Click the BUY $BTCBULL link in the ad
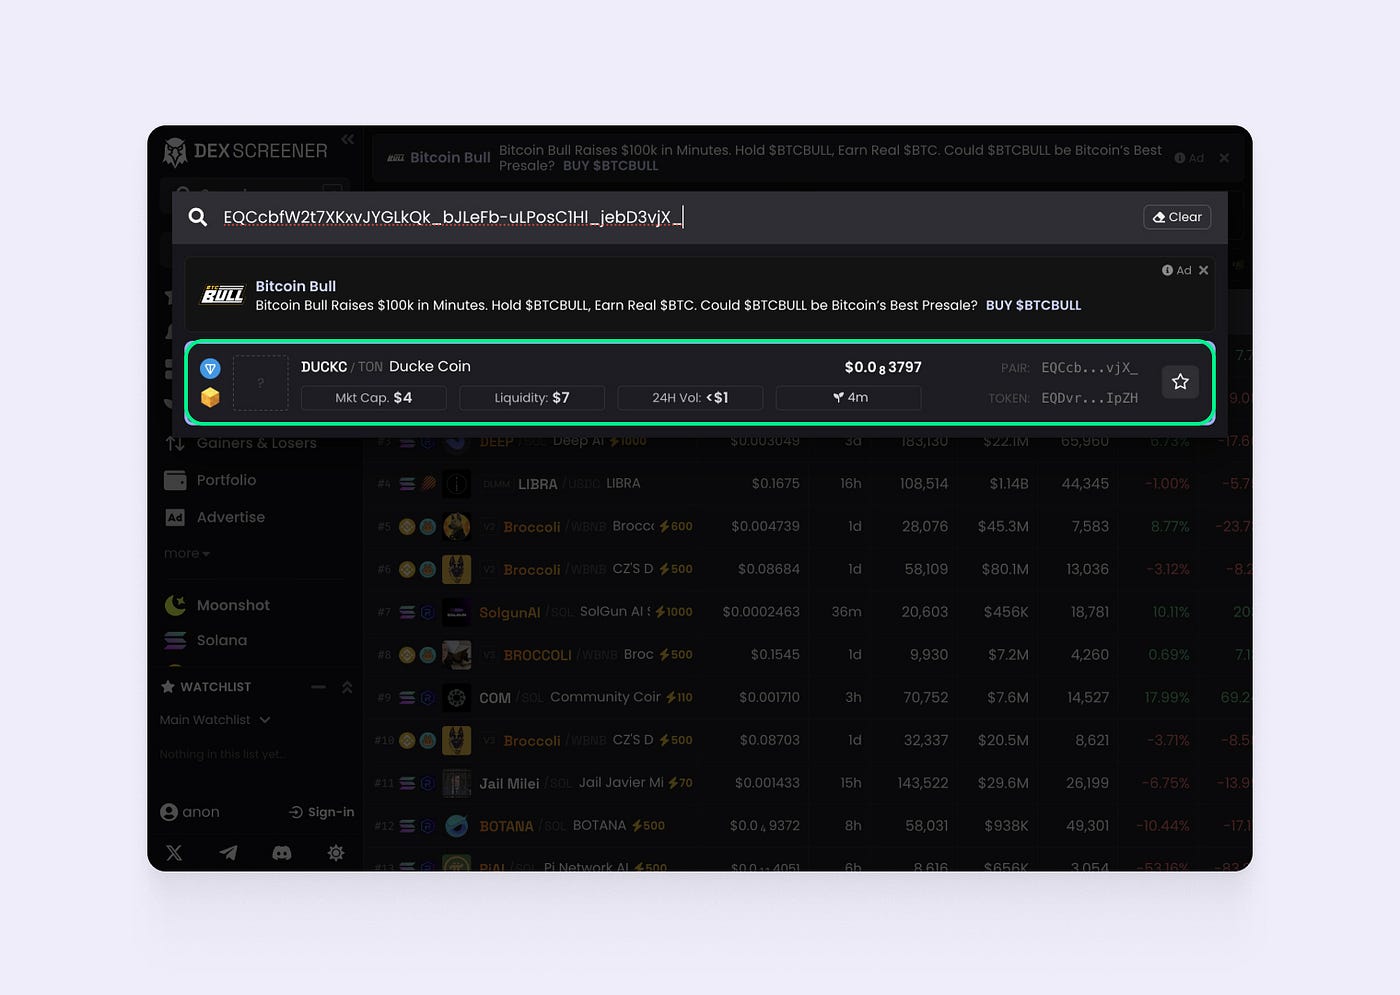The height and width of the screenshot is (995, 1400). coord(1033,305)
